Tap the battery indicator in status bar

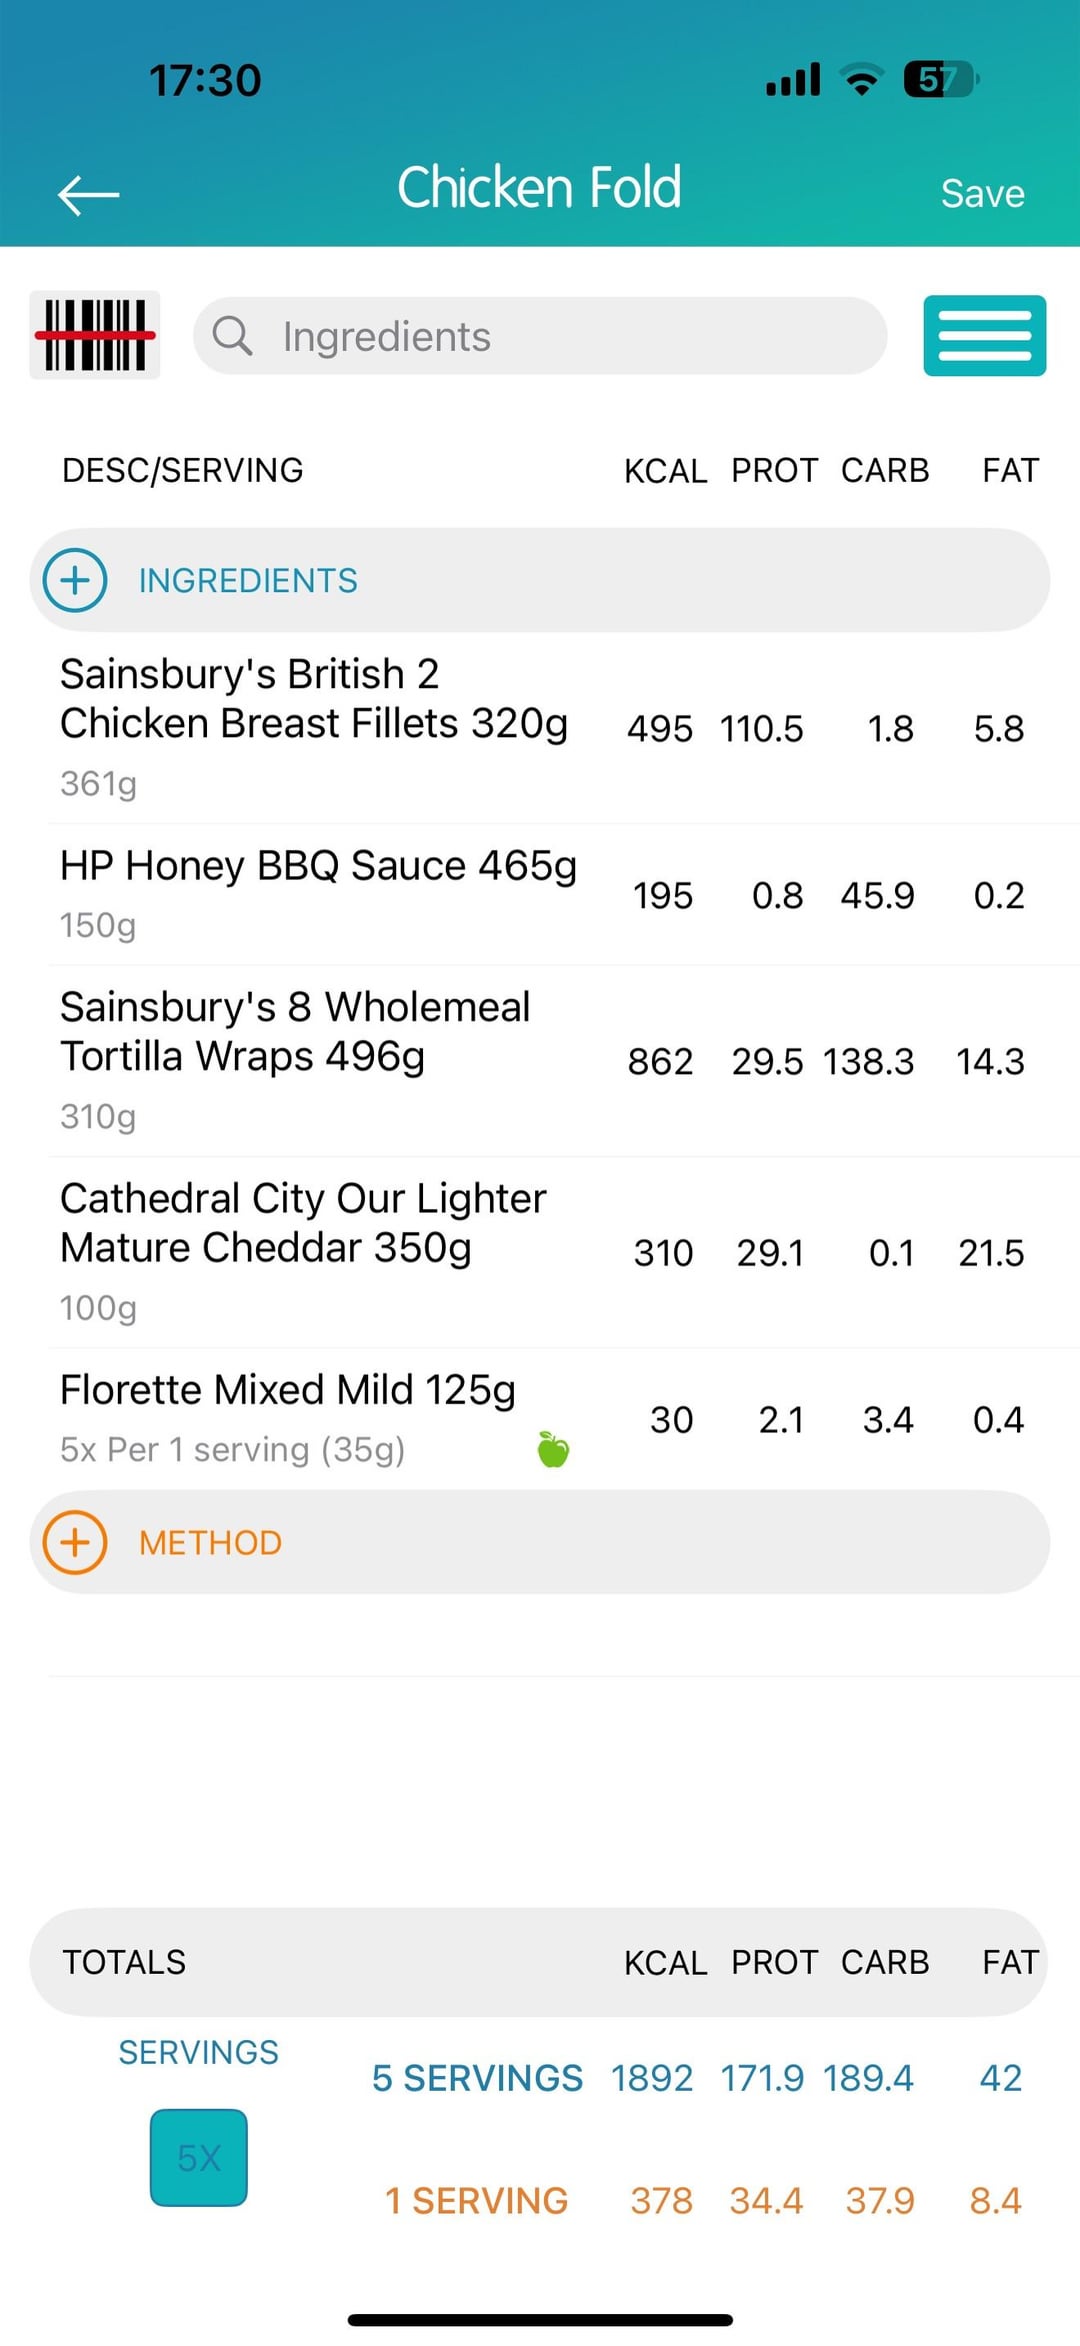940,79
